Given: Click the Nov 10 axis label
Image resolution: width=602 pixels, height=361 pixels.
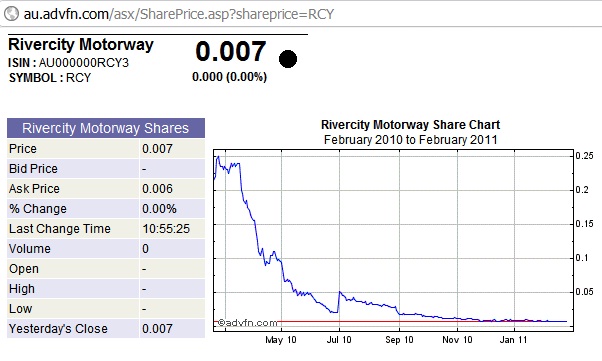Looking at the screenshot, I should [x=457, y=340].
